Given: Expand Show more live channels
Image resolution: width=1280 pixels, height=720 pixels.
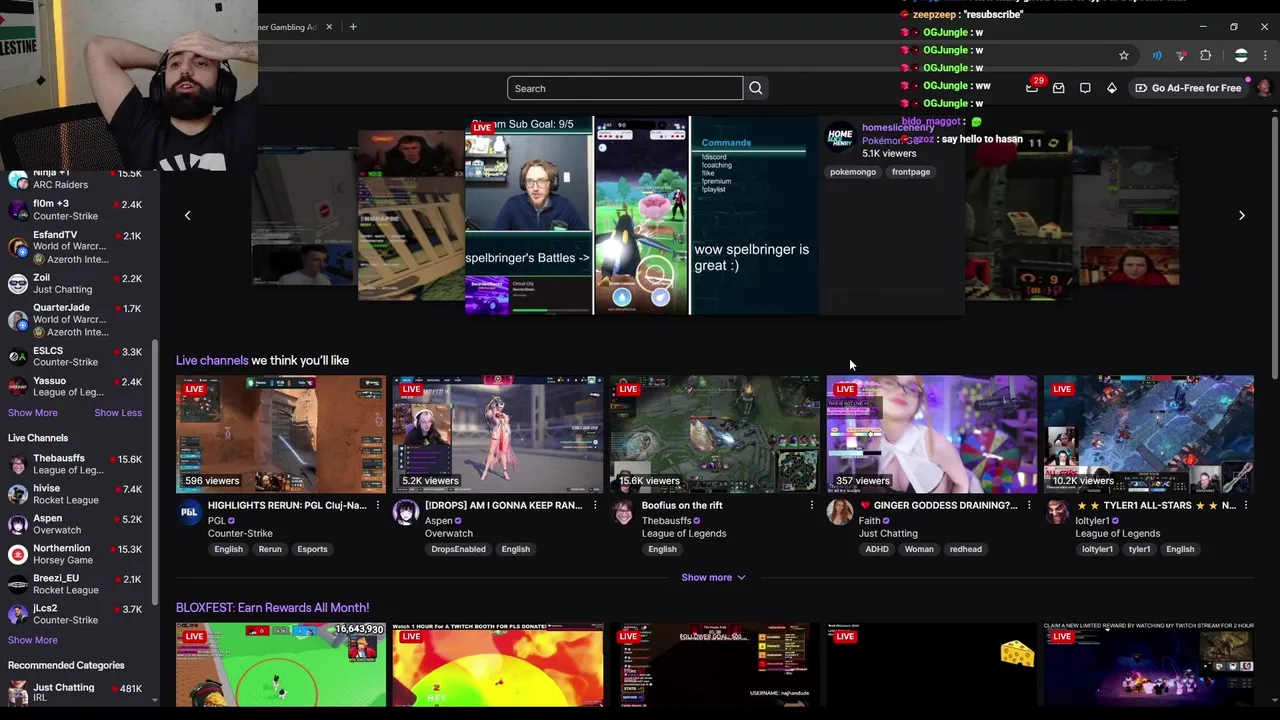Looking at the screenshot, I should point(714,577).
